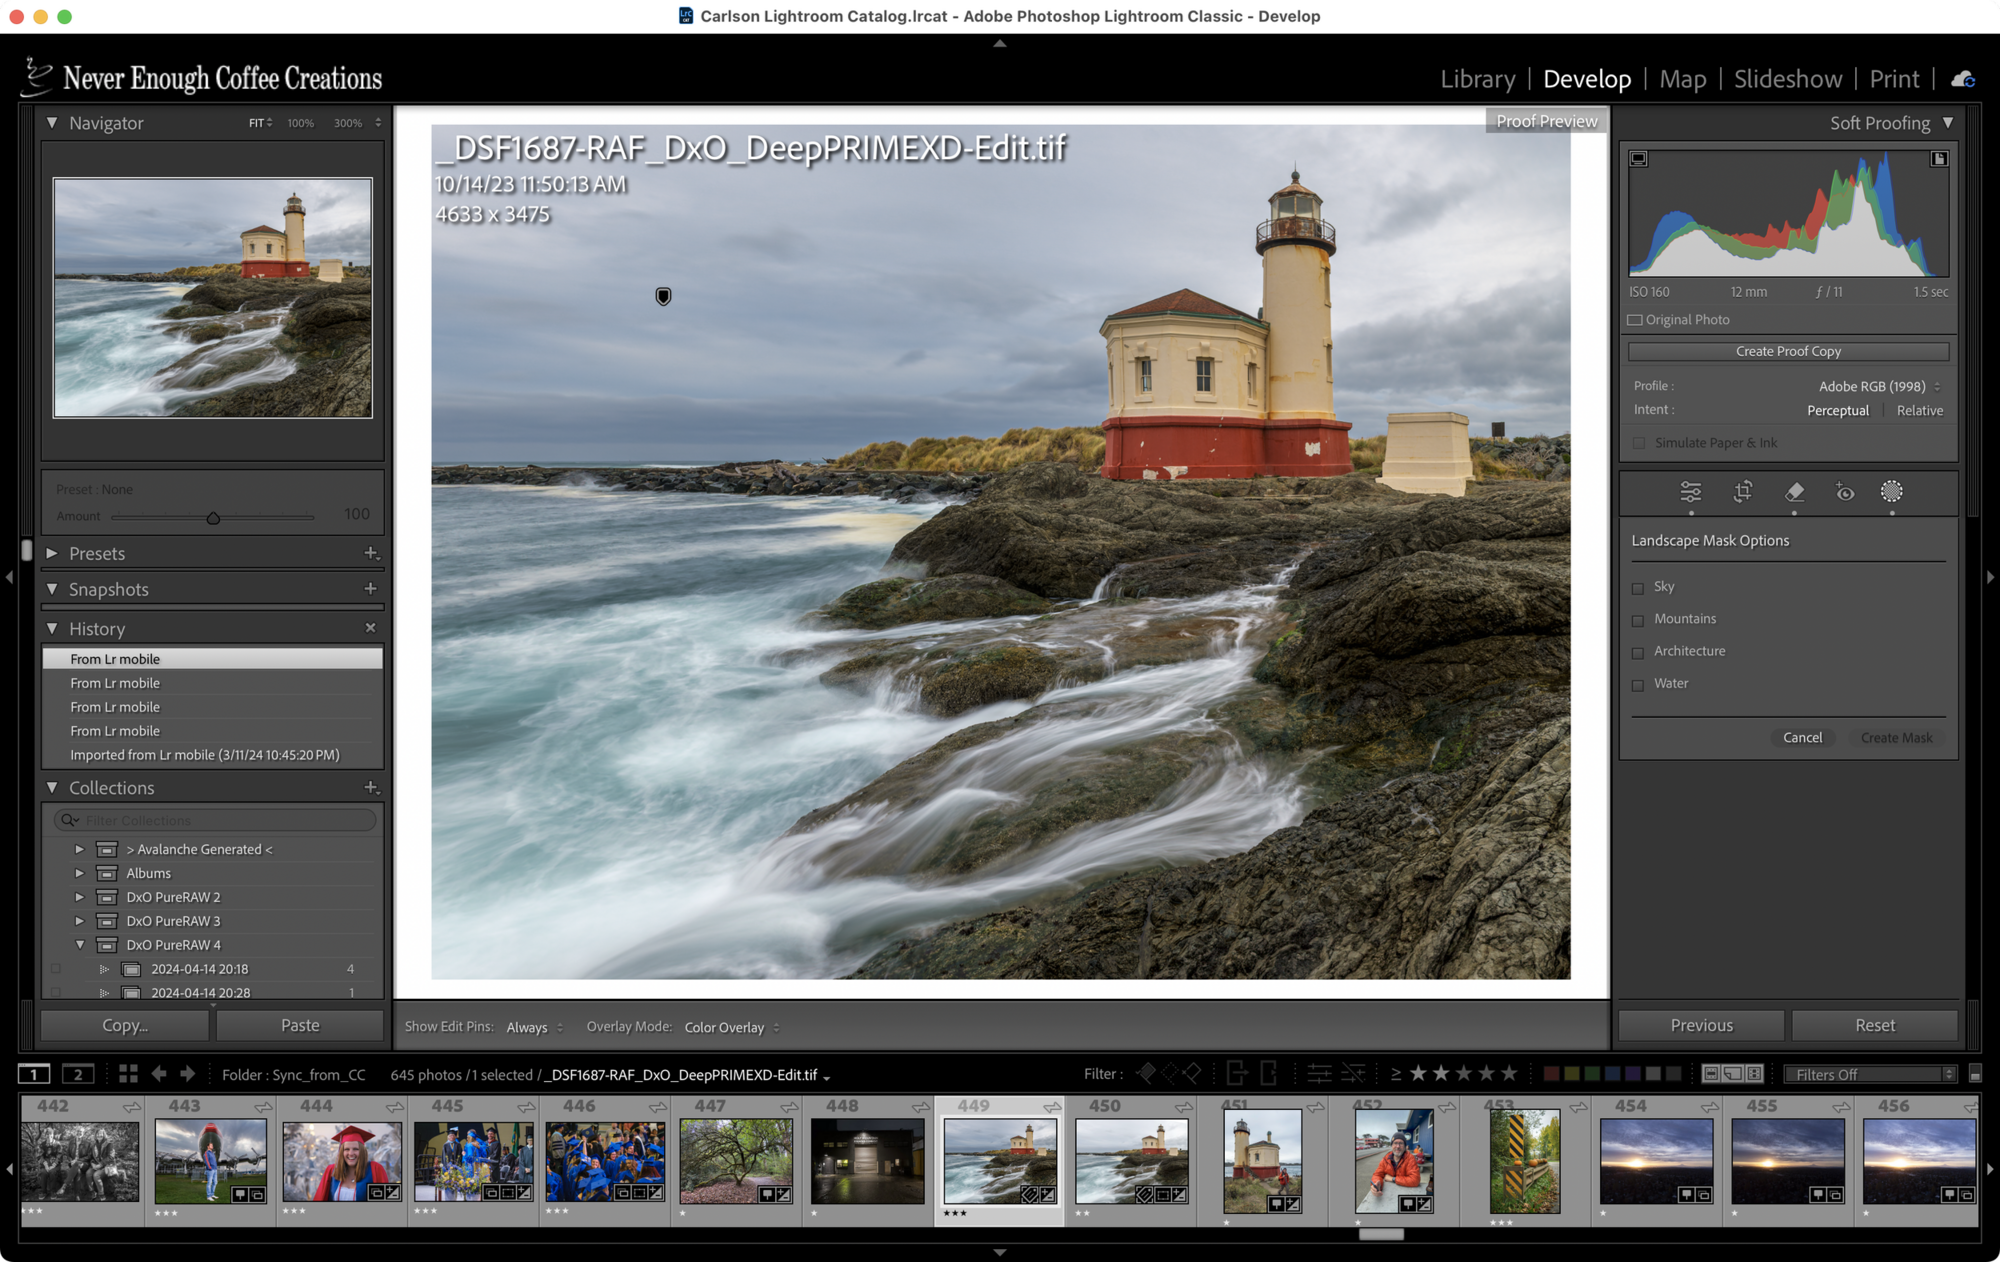The image size is (2000, 1262).
Task: Open the Filters Off dropdown
Action: [x=1870, y=1074]
